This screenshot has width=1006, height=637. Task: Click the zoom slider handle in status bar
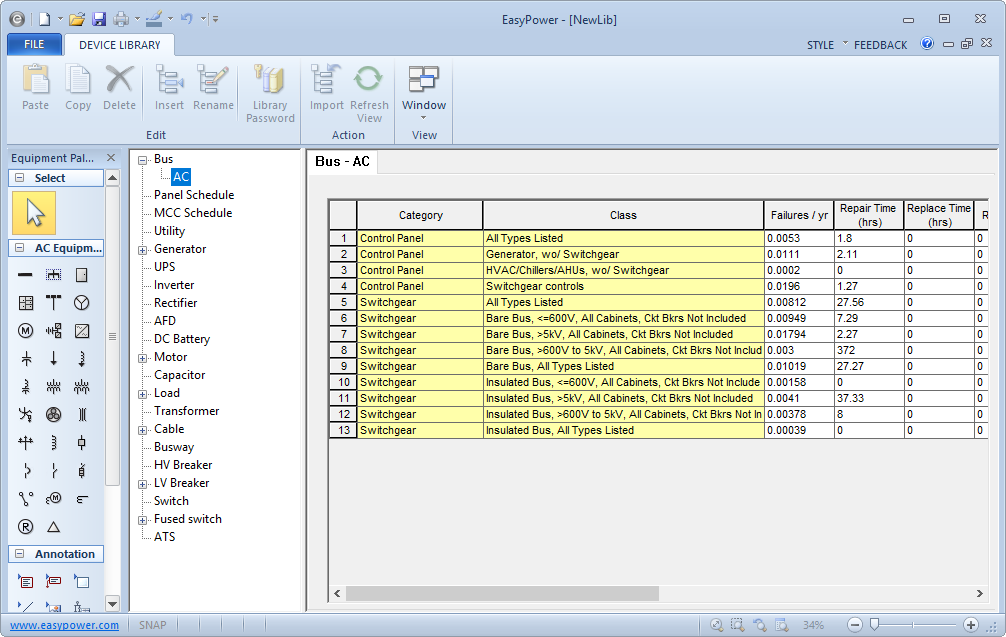point(874,625)
